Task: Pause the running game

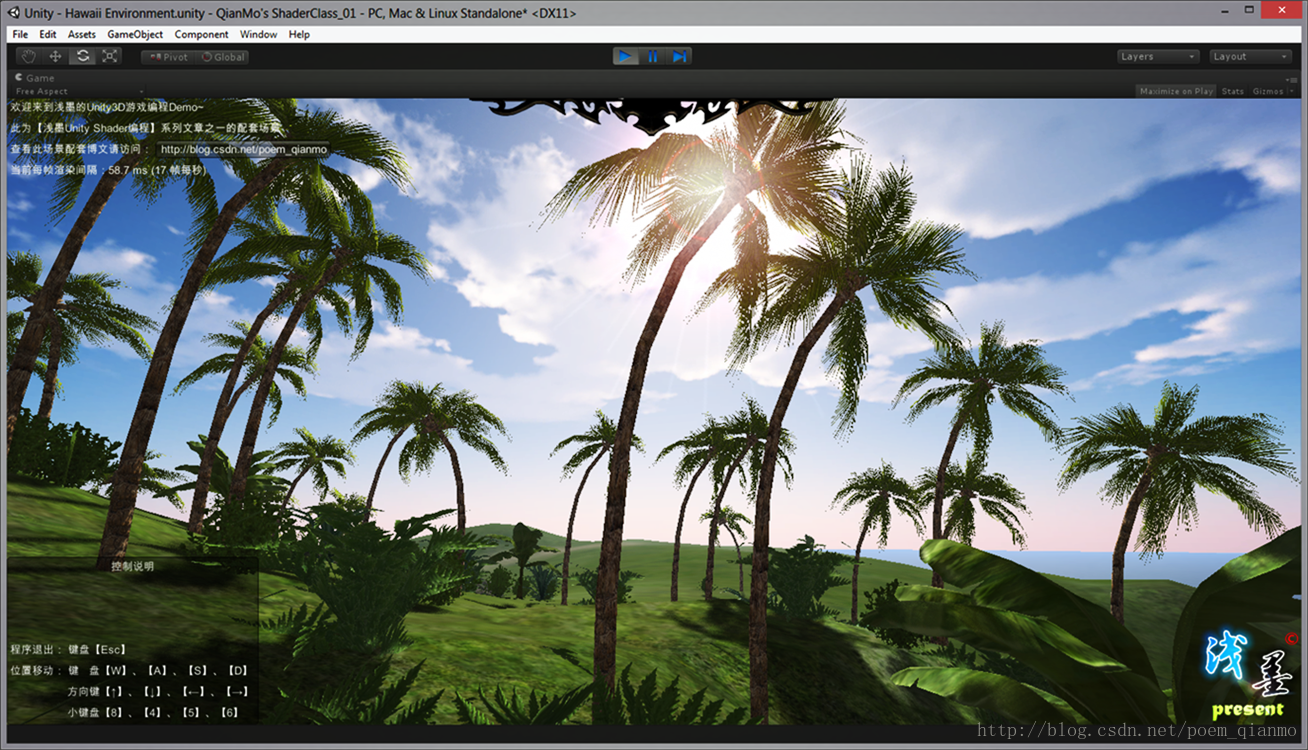Action: tap(653, 56)
